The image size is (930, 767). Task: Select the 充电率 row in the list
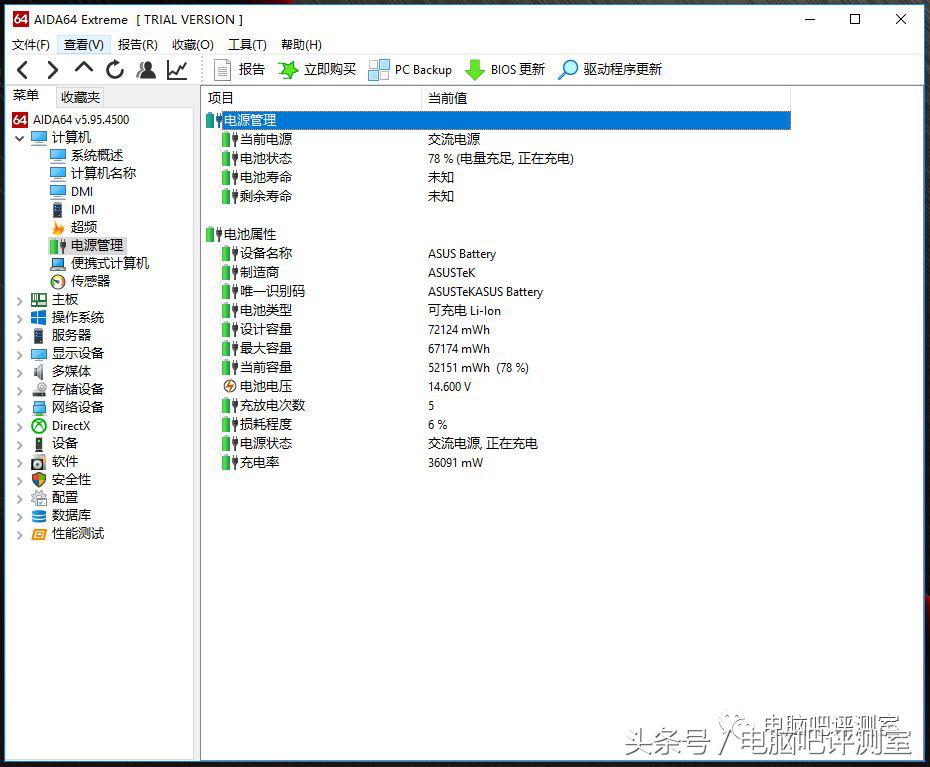(x=258, y=462)
